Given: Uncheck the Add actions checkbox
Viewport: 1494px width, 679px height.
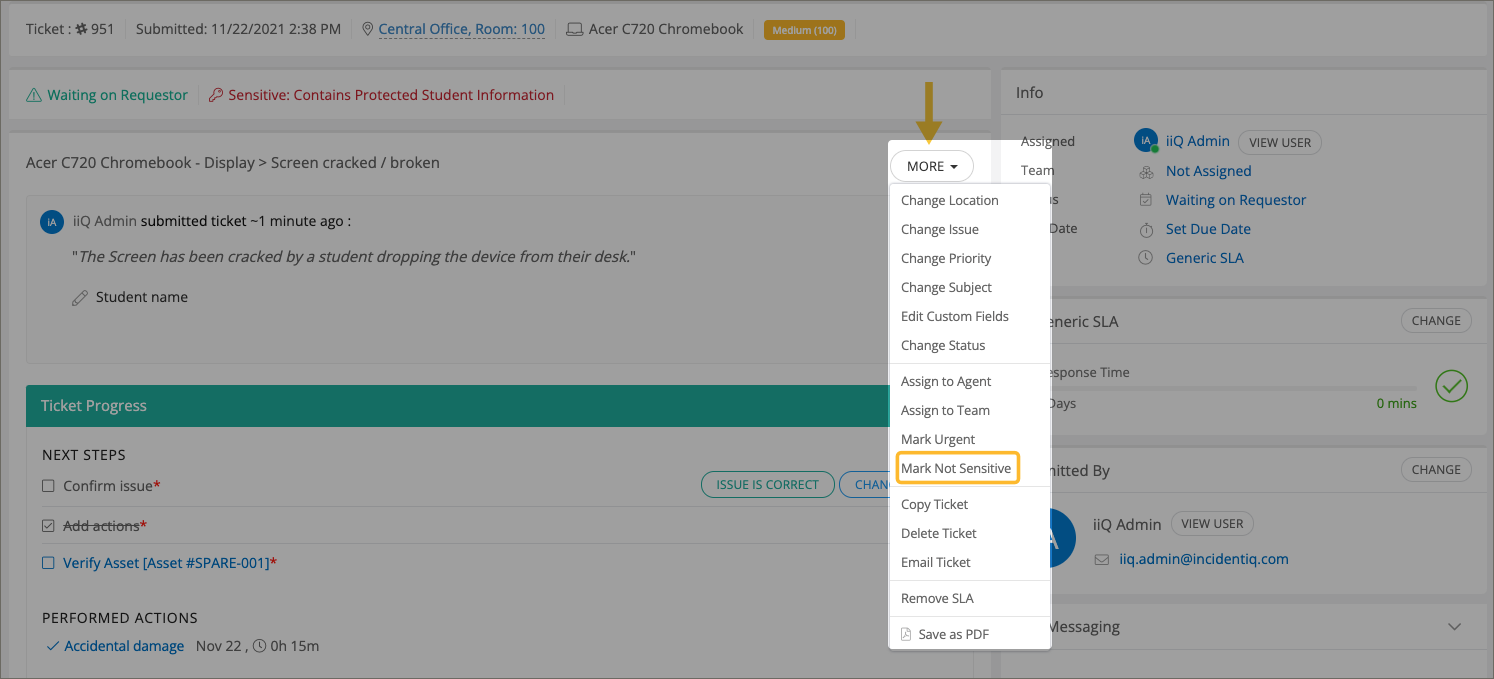Looking at the screenshot, I should 48,526.
